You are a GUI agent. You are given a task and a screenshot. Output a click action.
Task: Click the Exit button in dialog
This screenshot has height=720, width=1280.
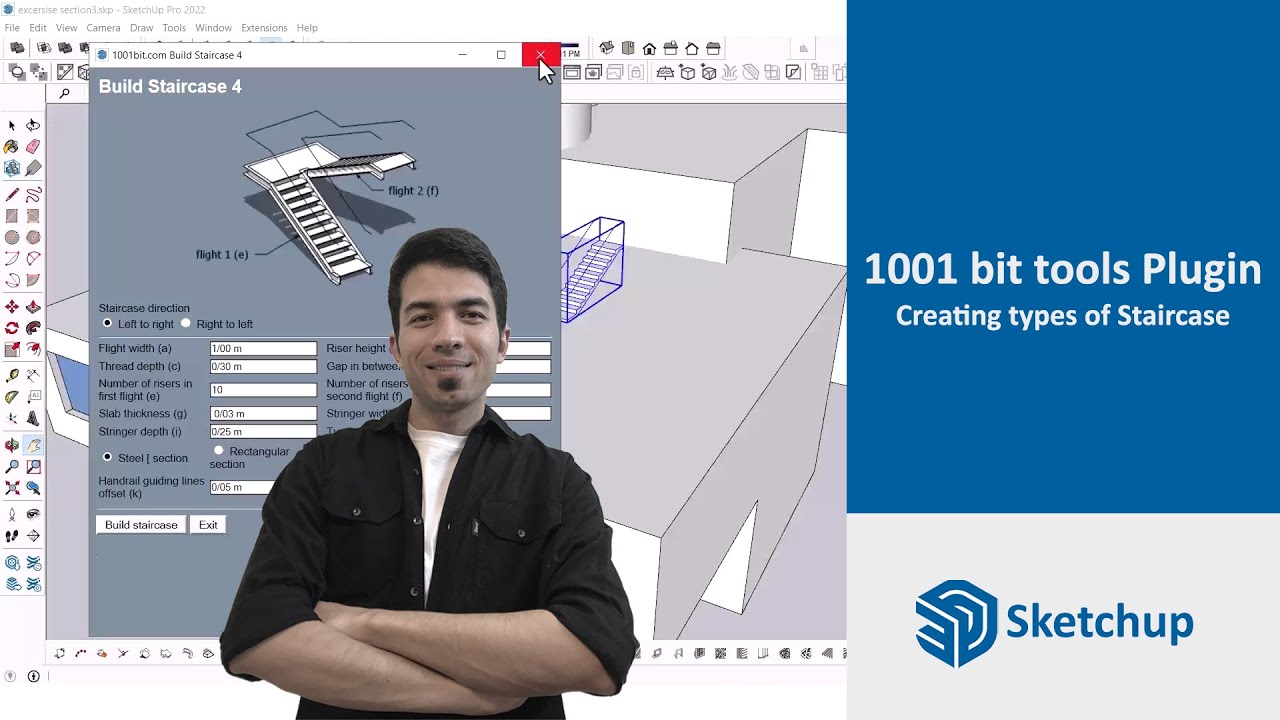[208, 525]
